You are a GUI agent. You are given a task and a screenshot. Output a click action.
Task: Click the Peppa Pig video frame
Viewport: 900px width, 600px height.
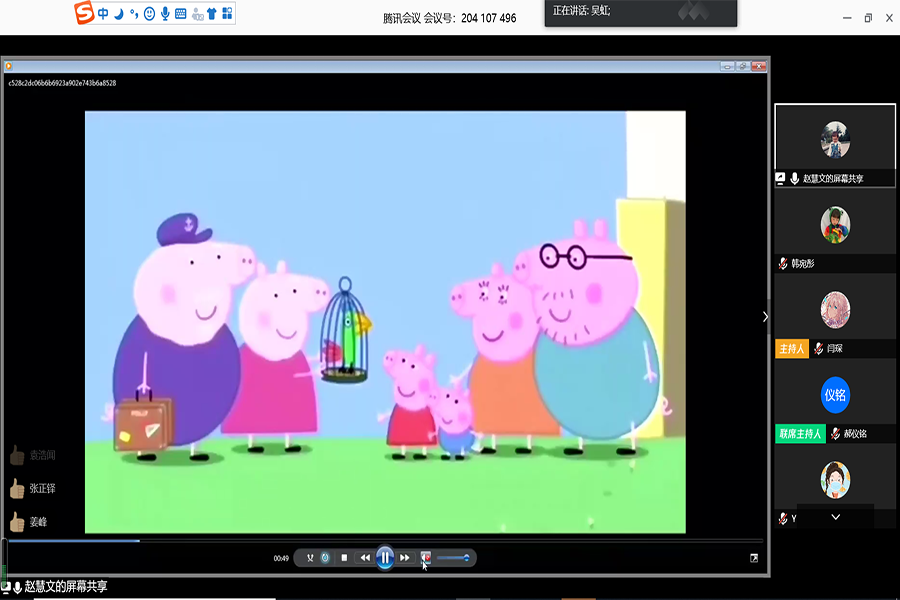point(385,322)
